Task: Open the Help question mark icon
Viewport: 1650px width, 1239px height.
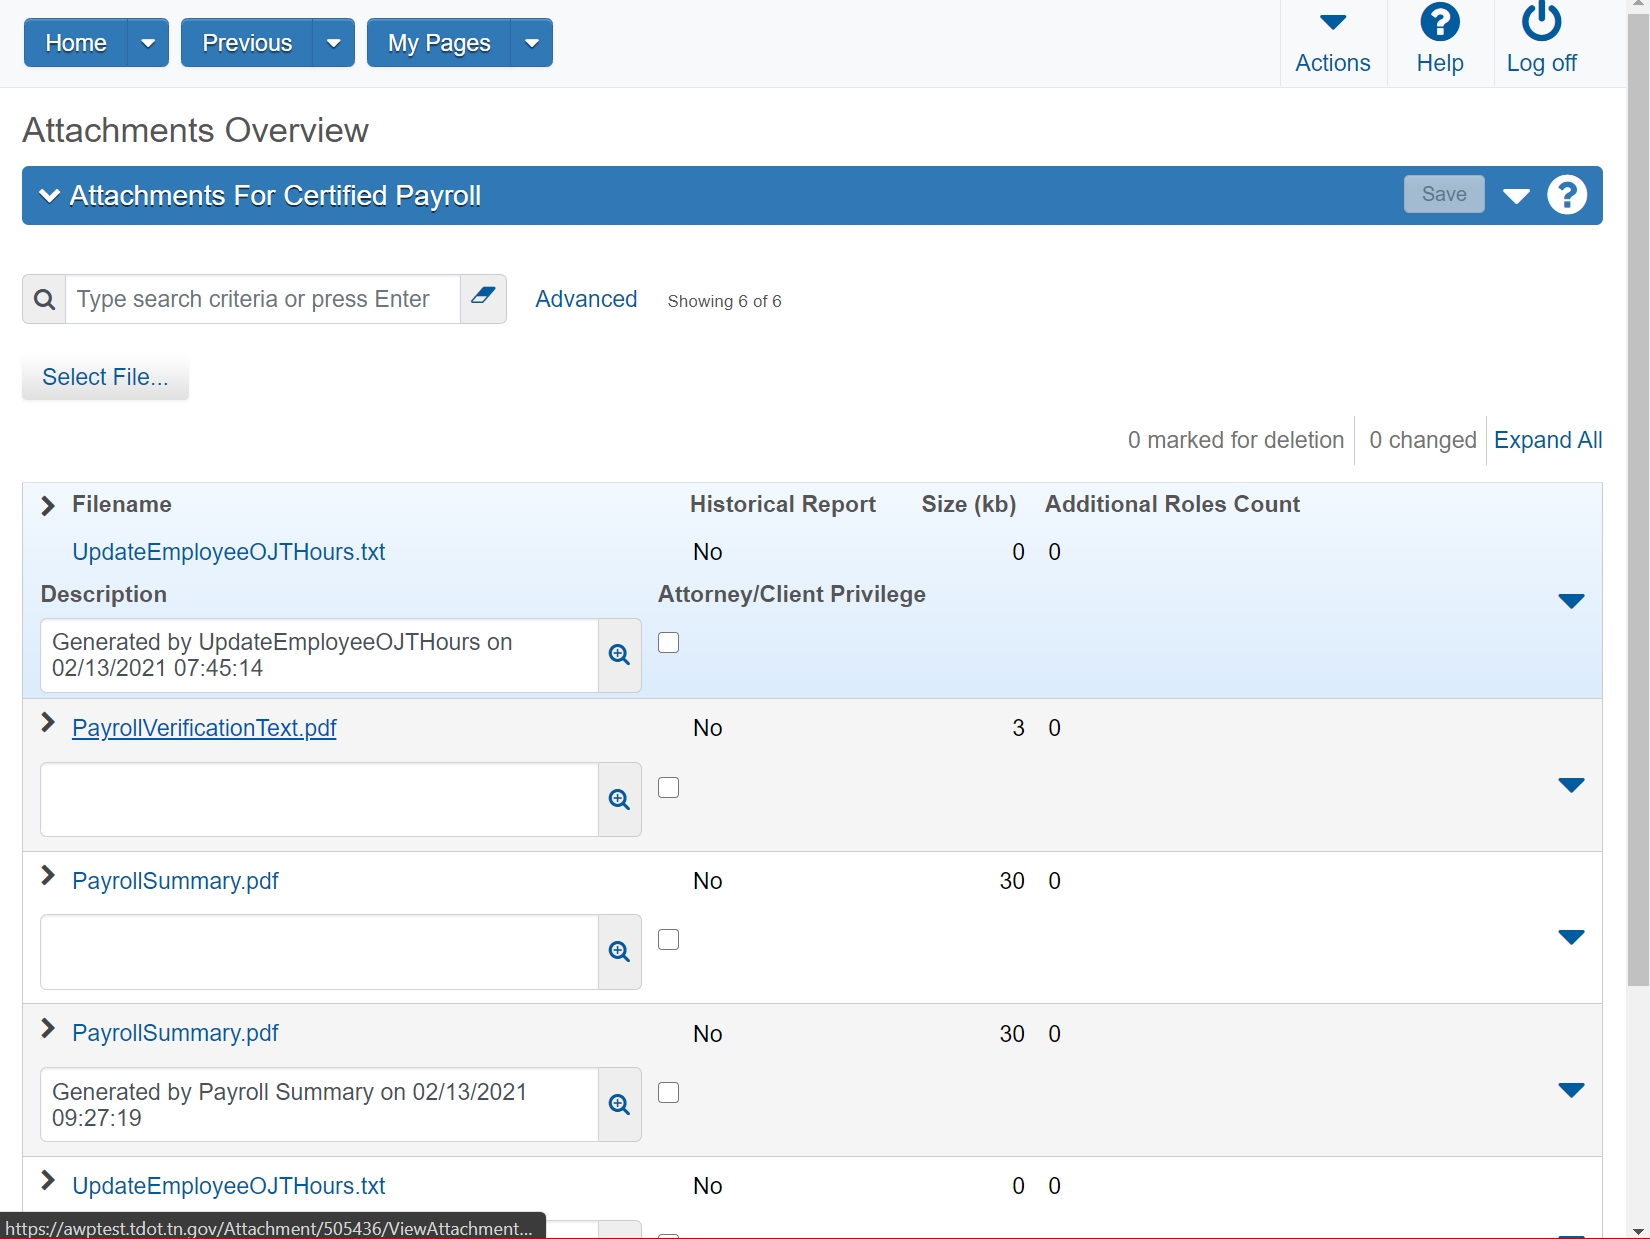Action: (x=1440, y=22)
